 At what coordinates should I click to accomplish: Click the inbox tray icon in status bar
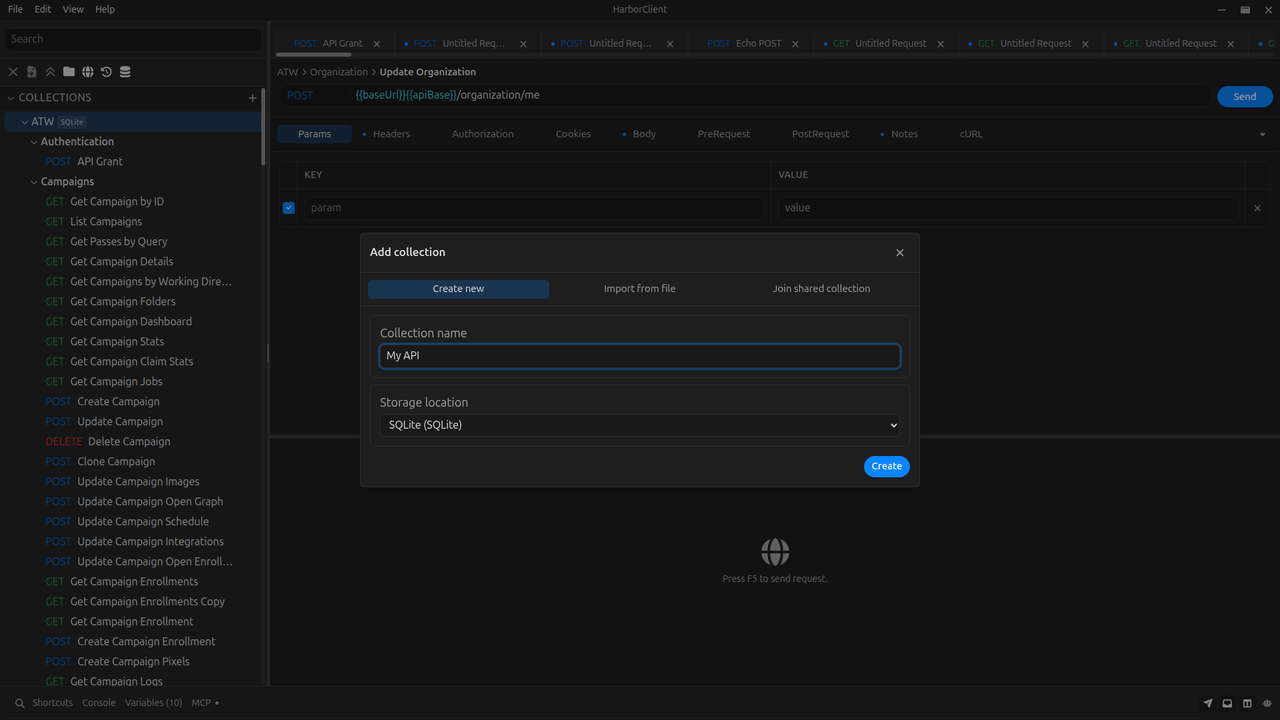tap(1227, 703)
